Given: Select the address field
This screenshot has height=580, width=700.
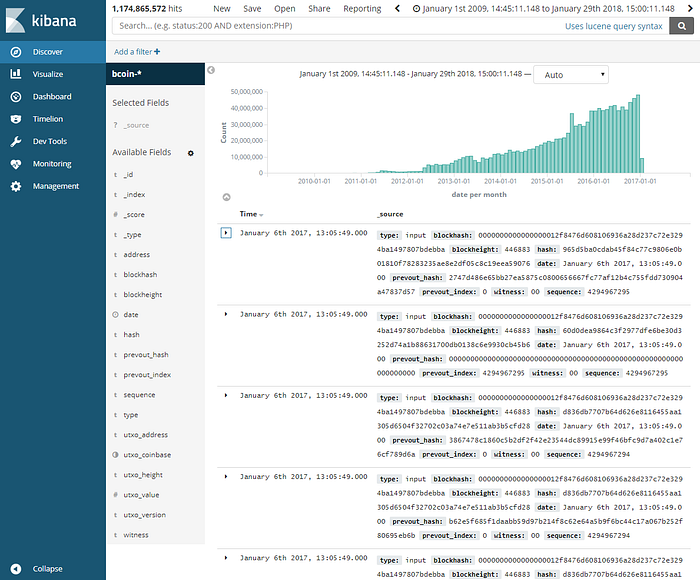Looking at the screenshot, I should coord(137,255).
